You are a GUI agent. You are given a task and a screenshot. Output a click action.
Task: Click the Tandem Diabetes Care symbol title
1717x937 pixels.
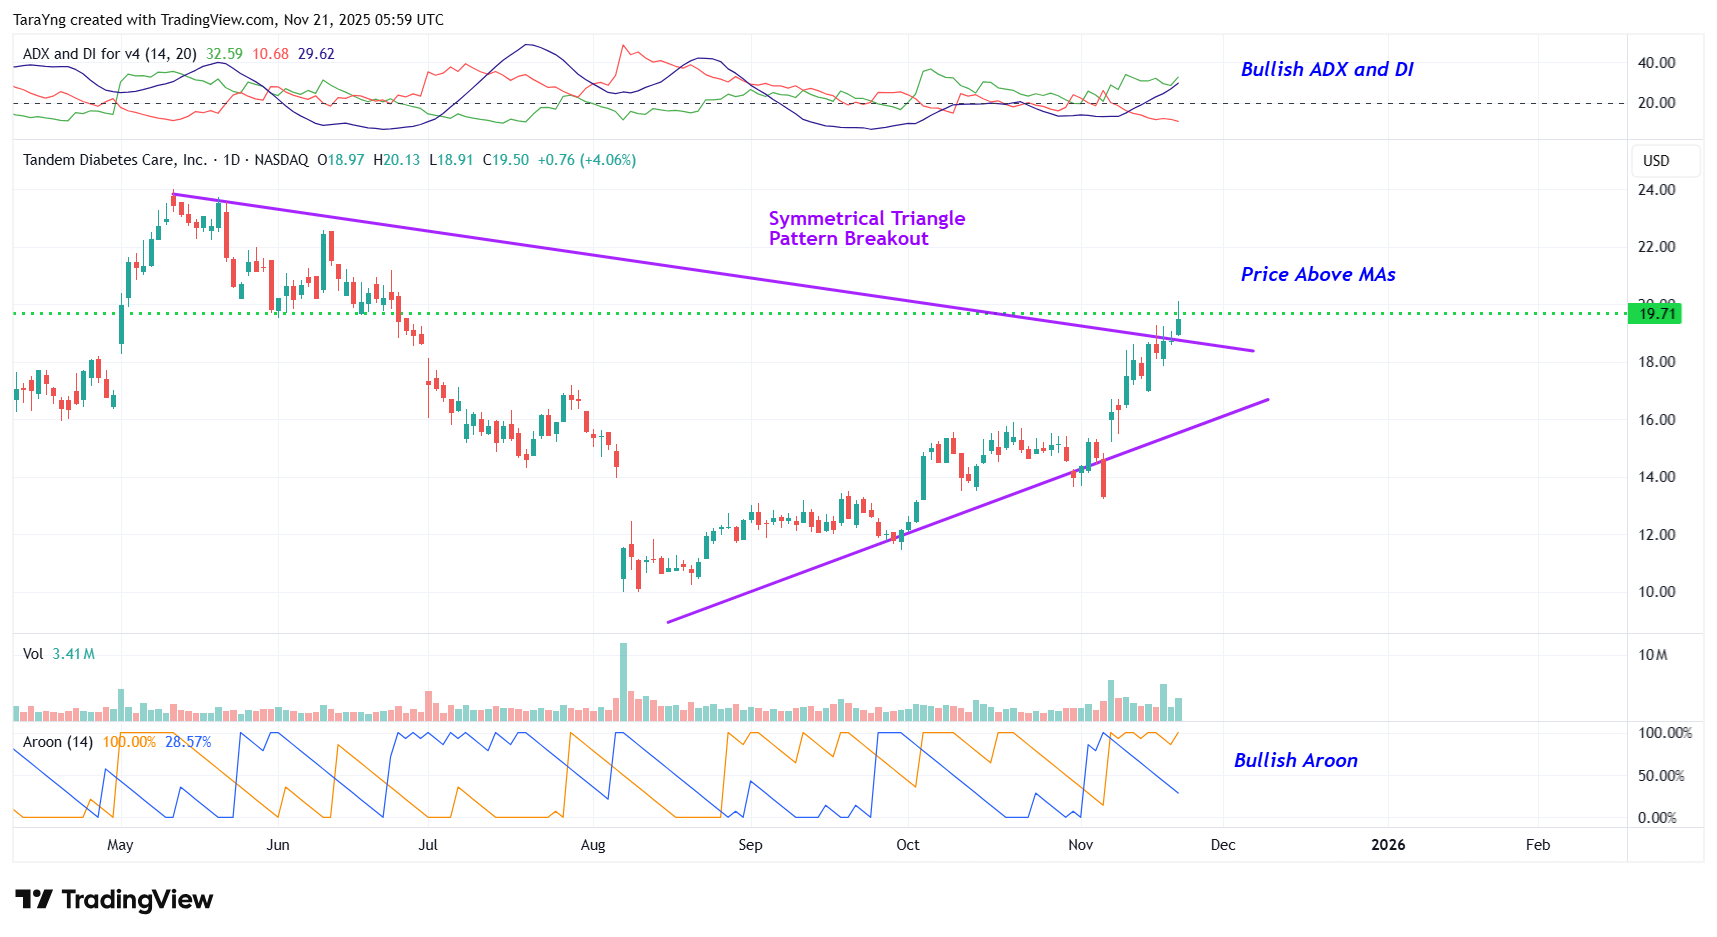coord(114,160)
